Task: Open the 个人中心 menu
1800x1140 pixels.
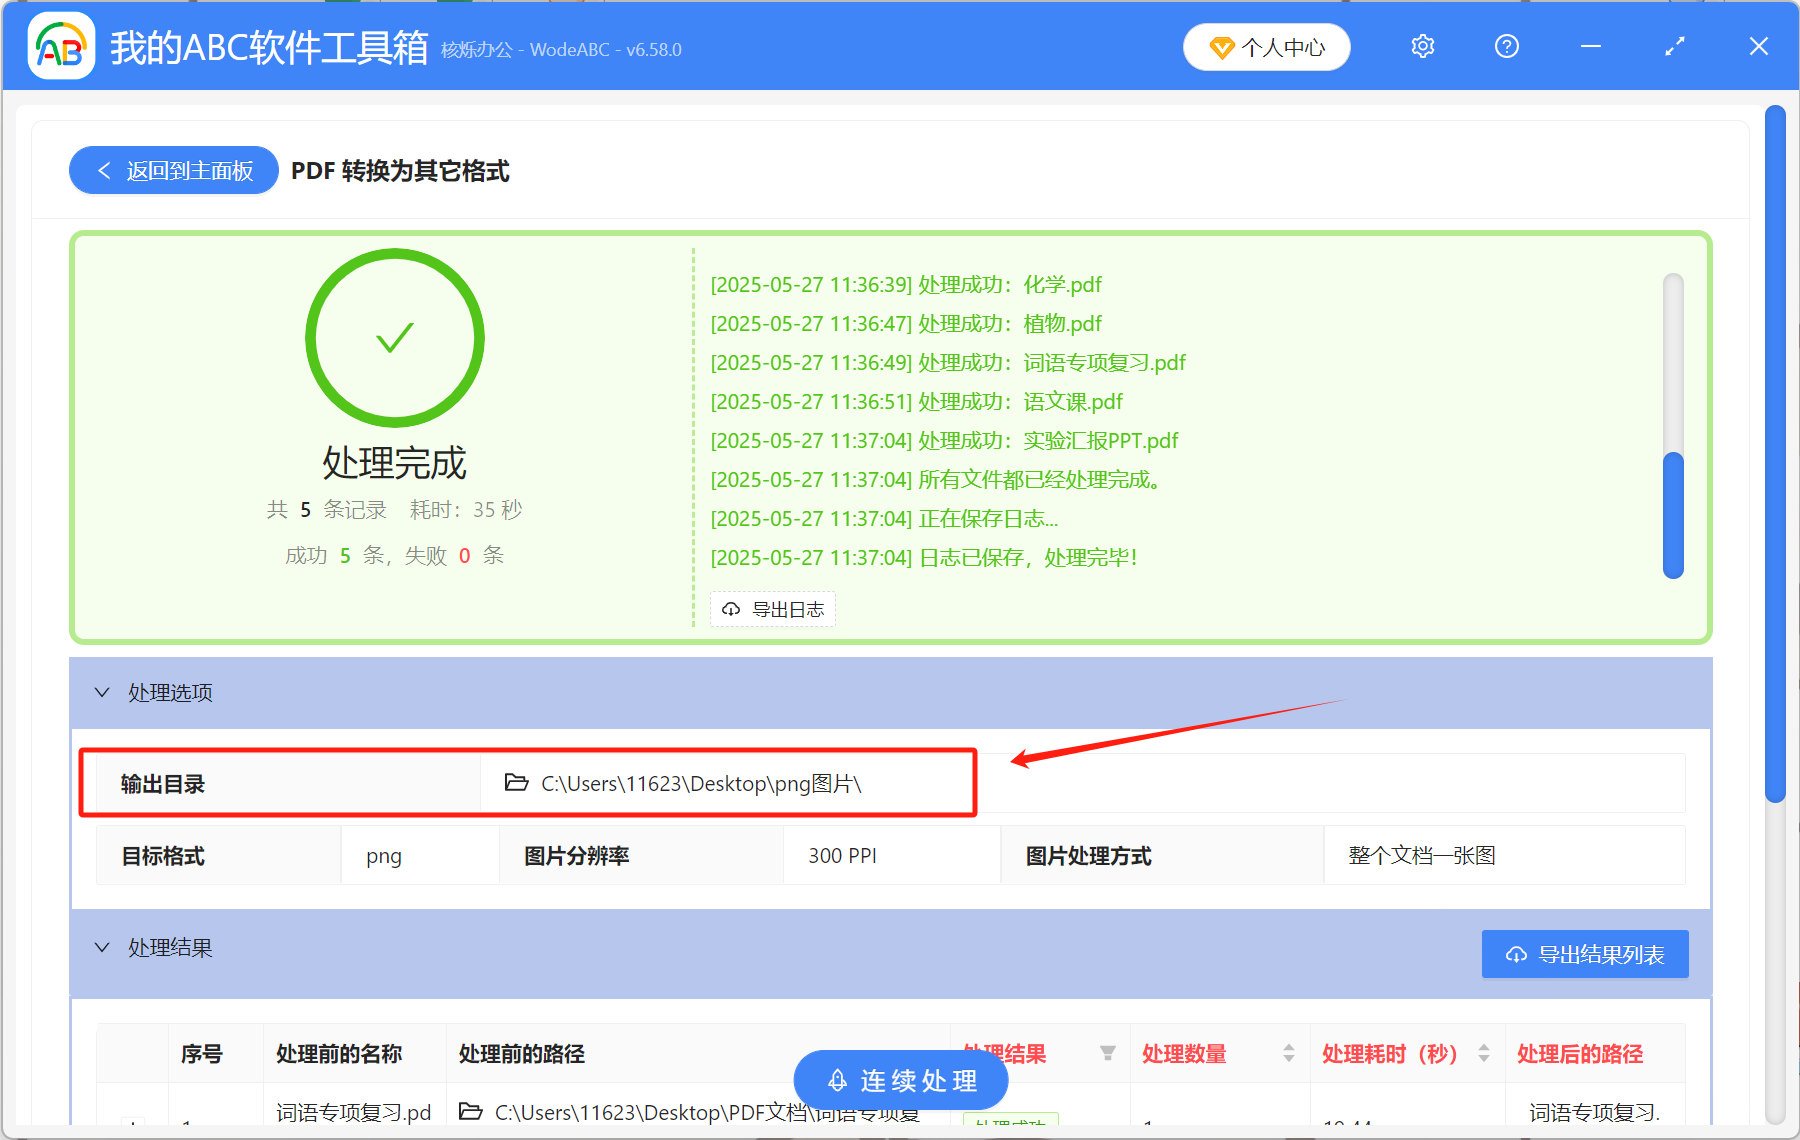Action: [x=1266, y=47]
